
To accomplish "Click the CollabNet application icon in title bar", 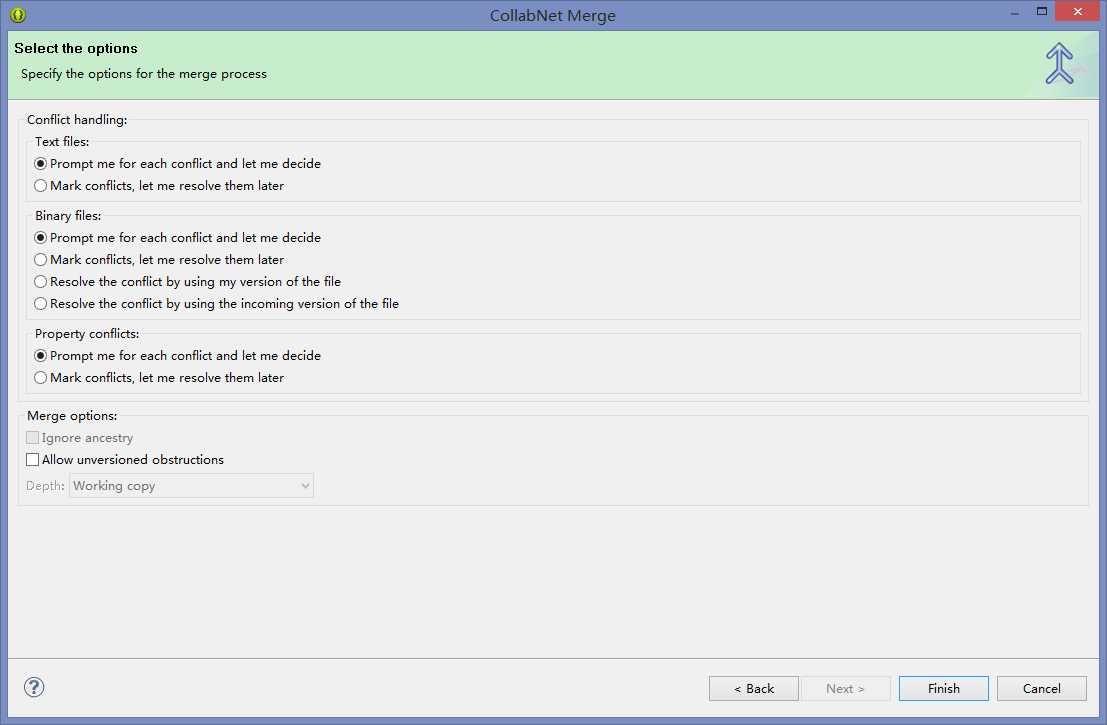I will click(x=18, y=15).
